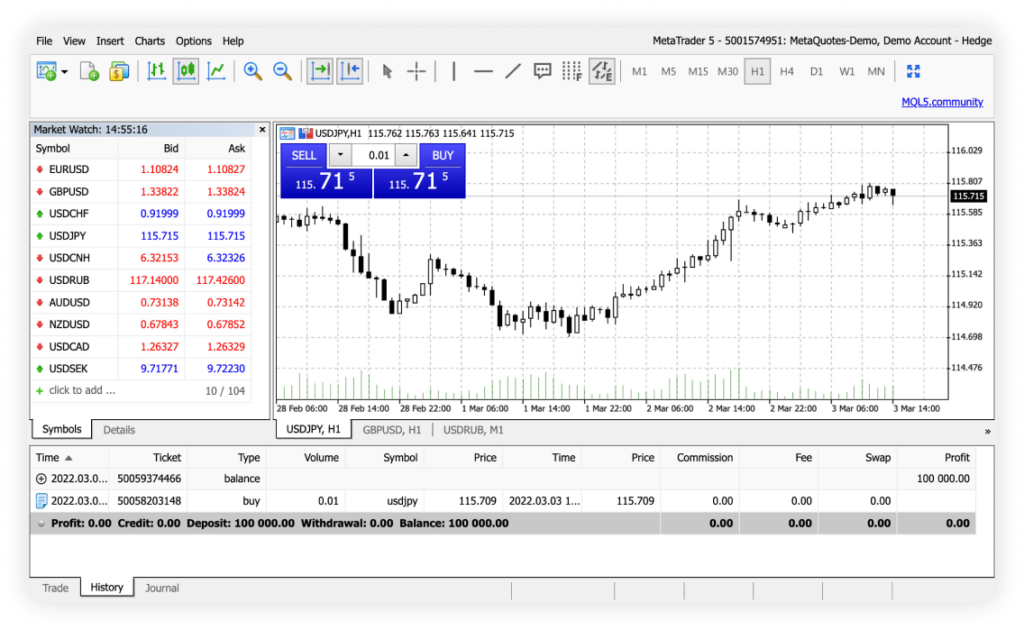The height and width of the screenshot is (630, 1024).
Task: Open the new chart dropdown arrow
Action: tap(65, 71)
